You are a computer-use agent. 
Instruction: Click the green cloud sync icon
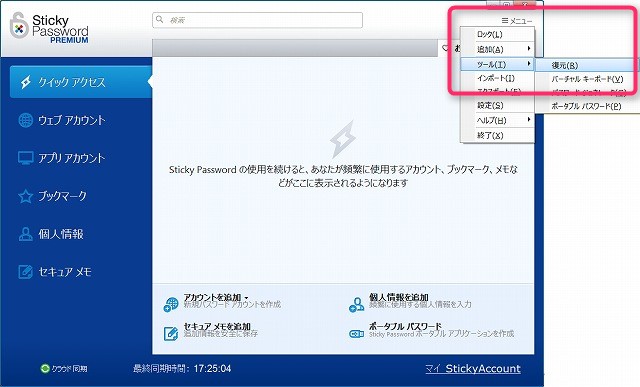pos(45,369)
